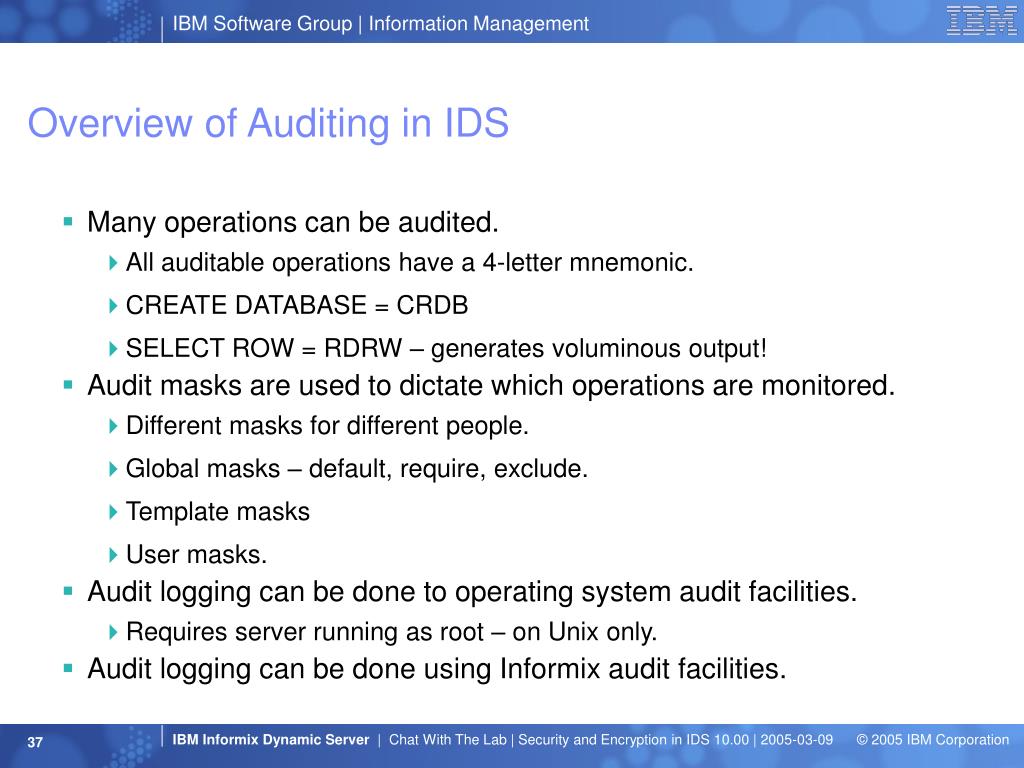Click the IBM logo in header
The image size is (1024, 768).
[x=981, y=21]
